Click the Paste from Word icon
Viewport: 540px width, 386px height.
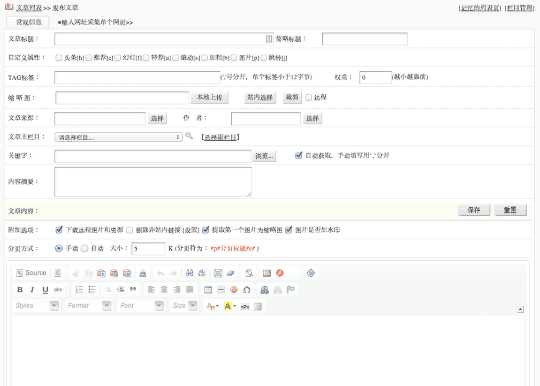click(x=127, y=273)
